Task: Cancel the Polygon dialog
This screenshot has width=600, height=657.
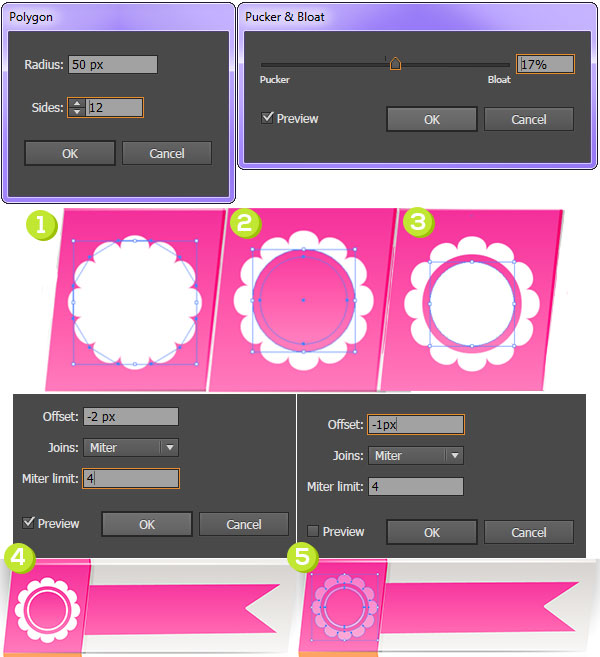Action: pyautogui.click(x=167, y=153)
